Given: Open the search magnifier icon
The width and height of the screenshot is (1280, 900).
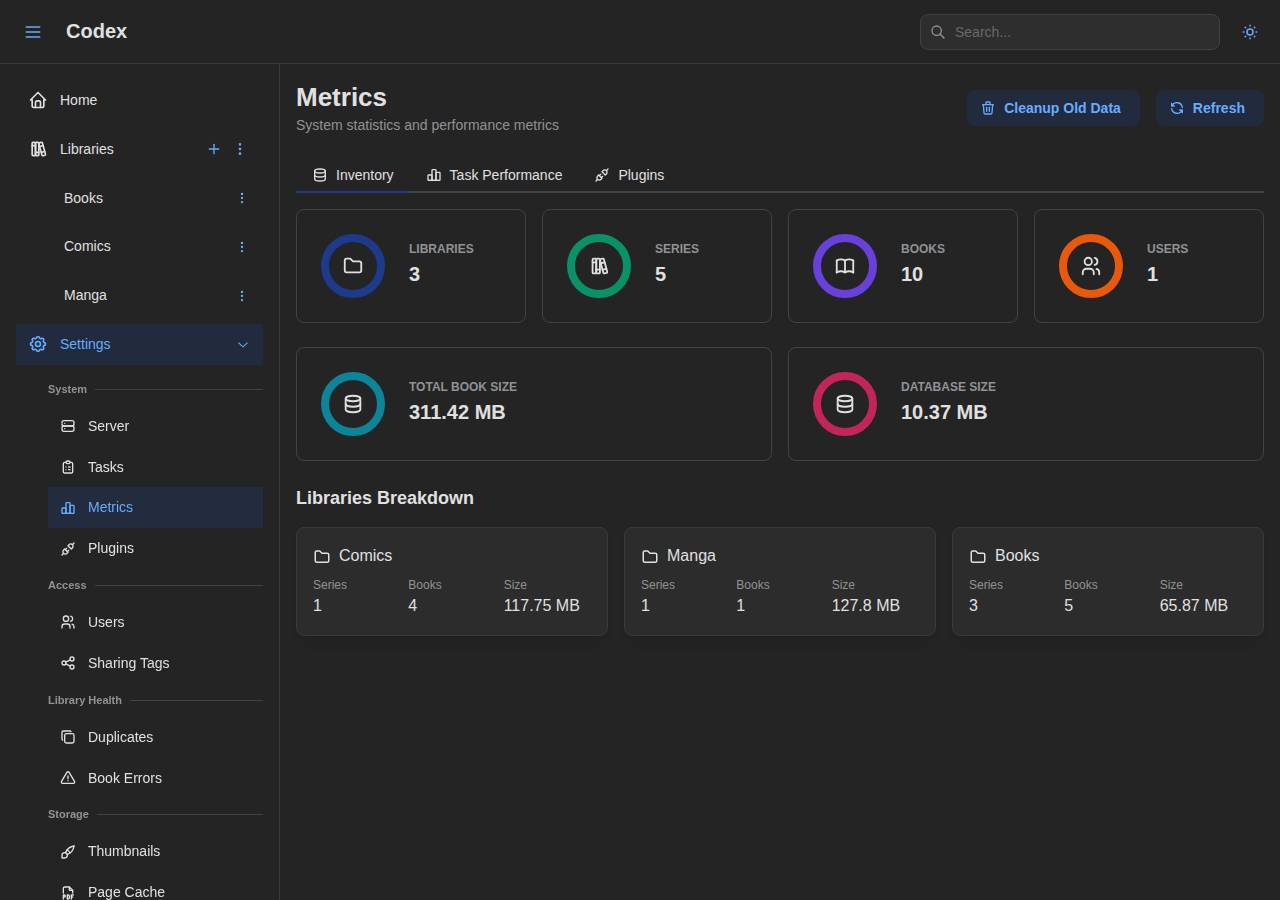Looking at the screenshot, I should coord(937,31).
